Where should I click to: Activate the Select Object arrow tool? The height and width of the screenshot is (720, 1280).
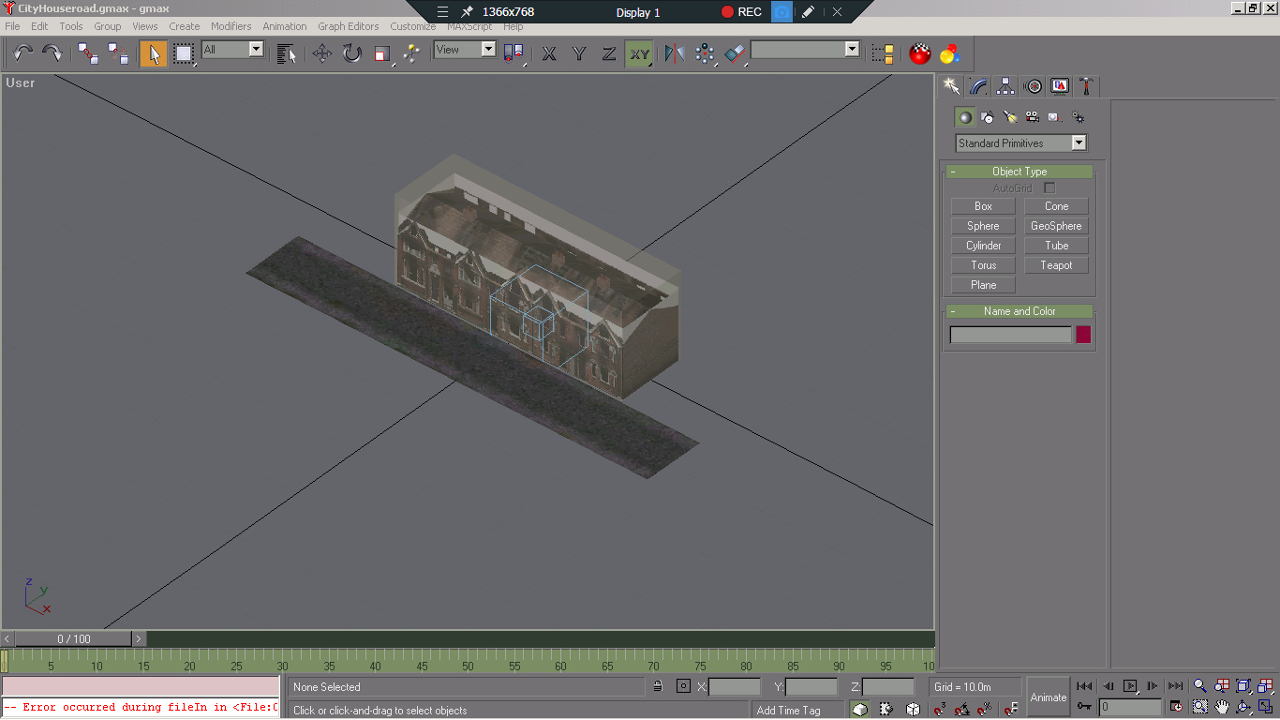pyautogui.click(x=153, y=54)
